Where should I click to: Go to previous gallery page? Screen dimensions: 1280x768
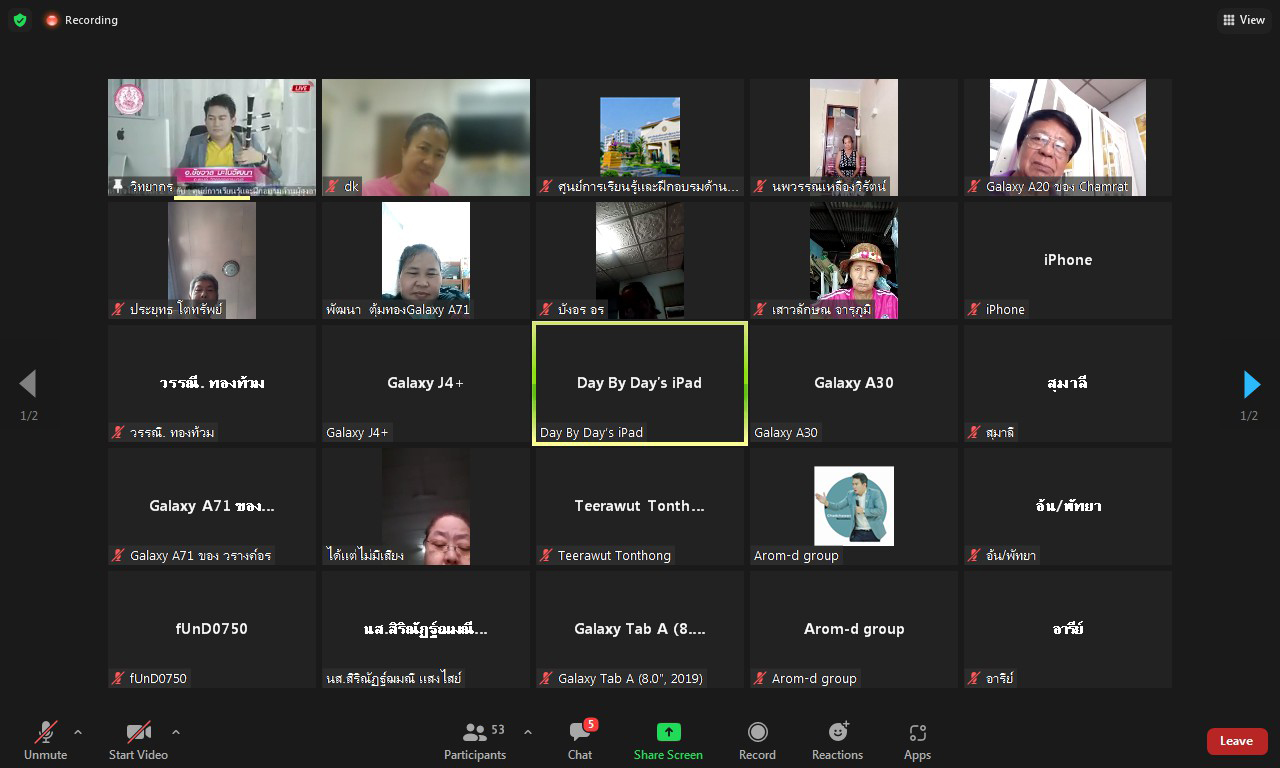(28, 384)
